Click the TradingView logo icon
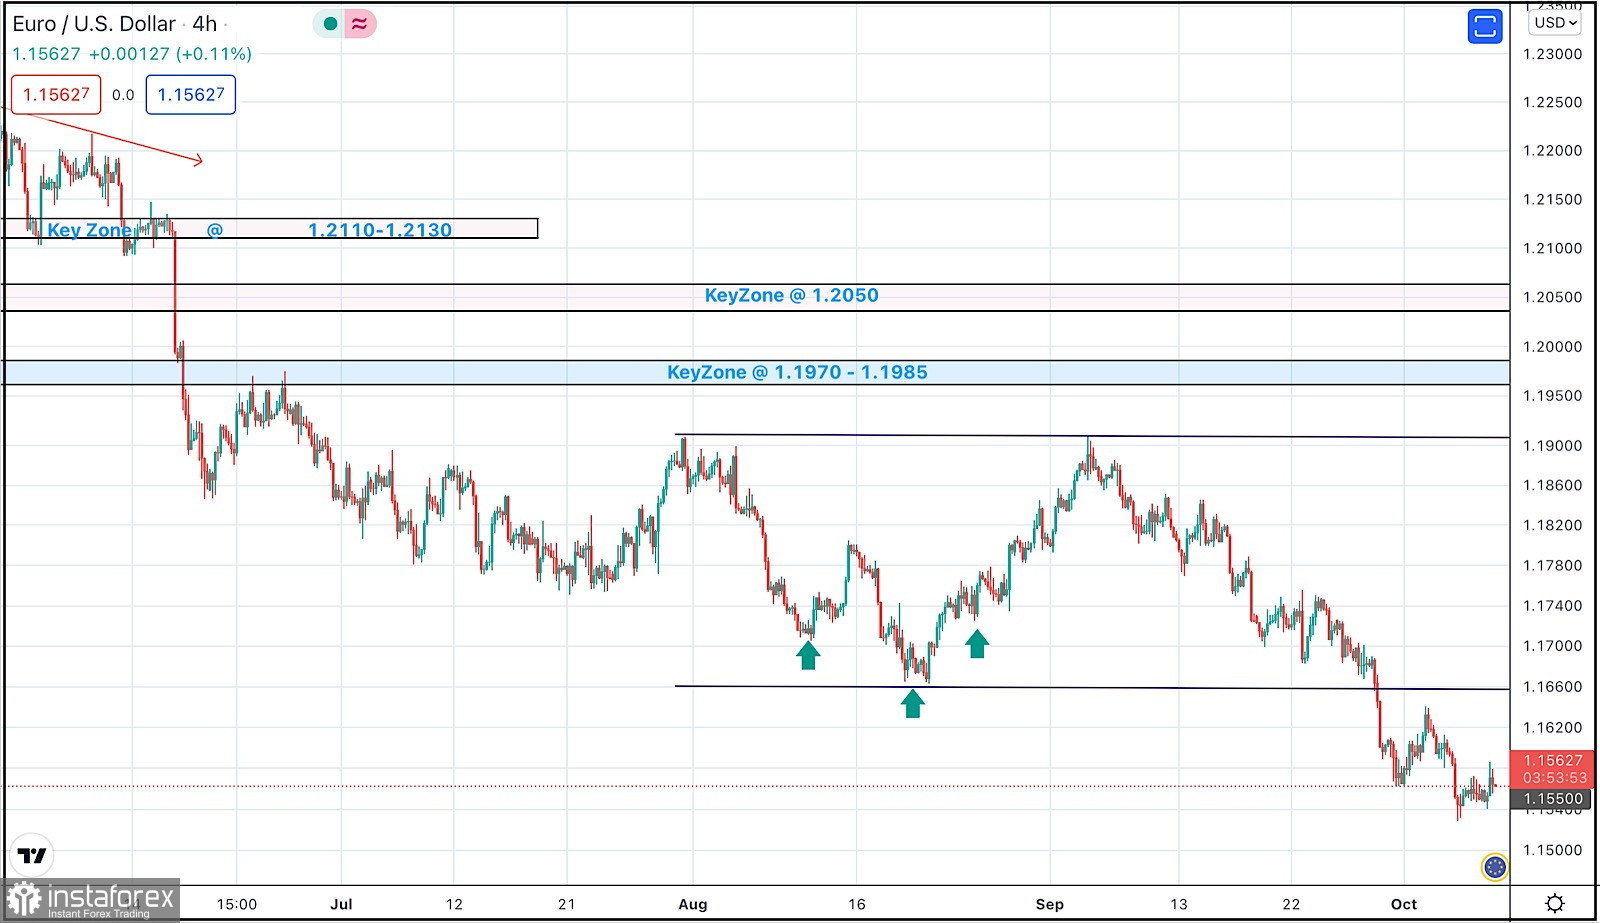1600x923 pixels. click(x=32, y=856)
